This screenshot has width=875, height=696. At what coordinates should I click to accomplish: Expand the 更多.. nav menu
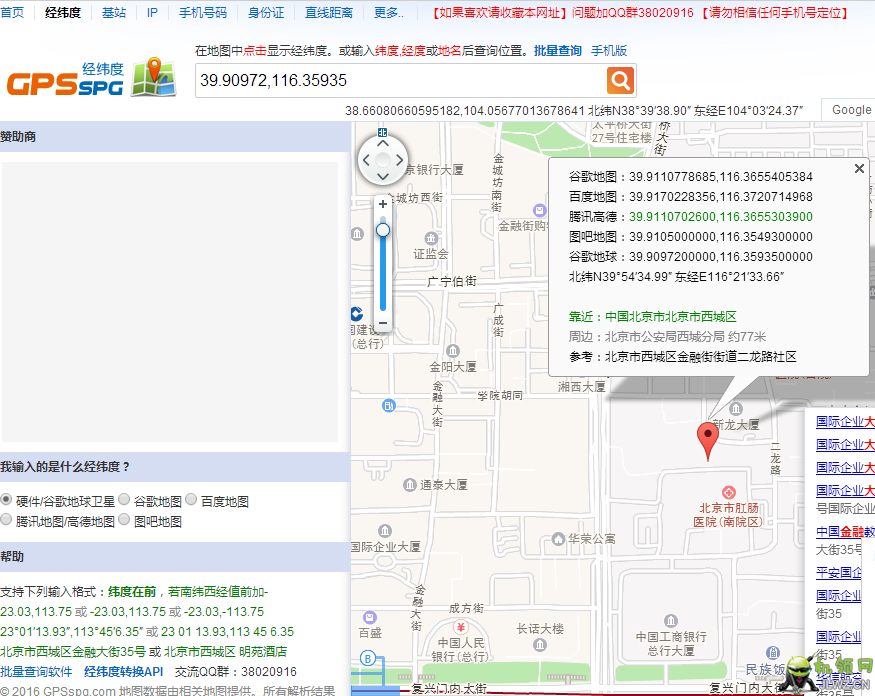(388, 12)
